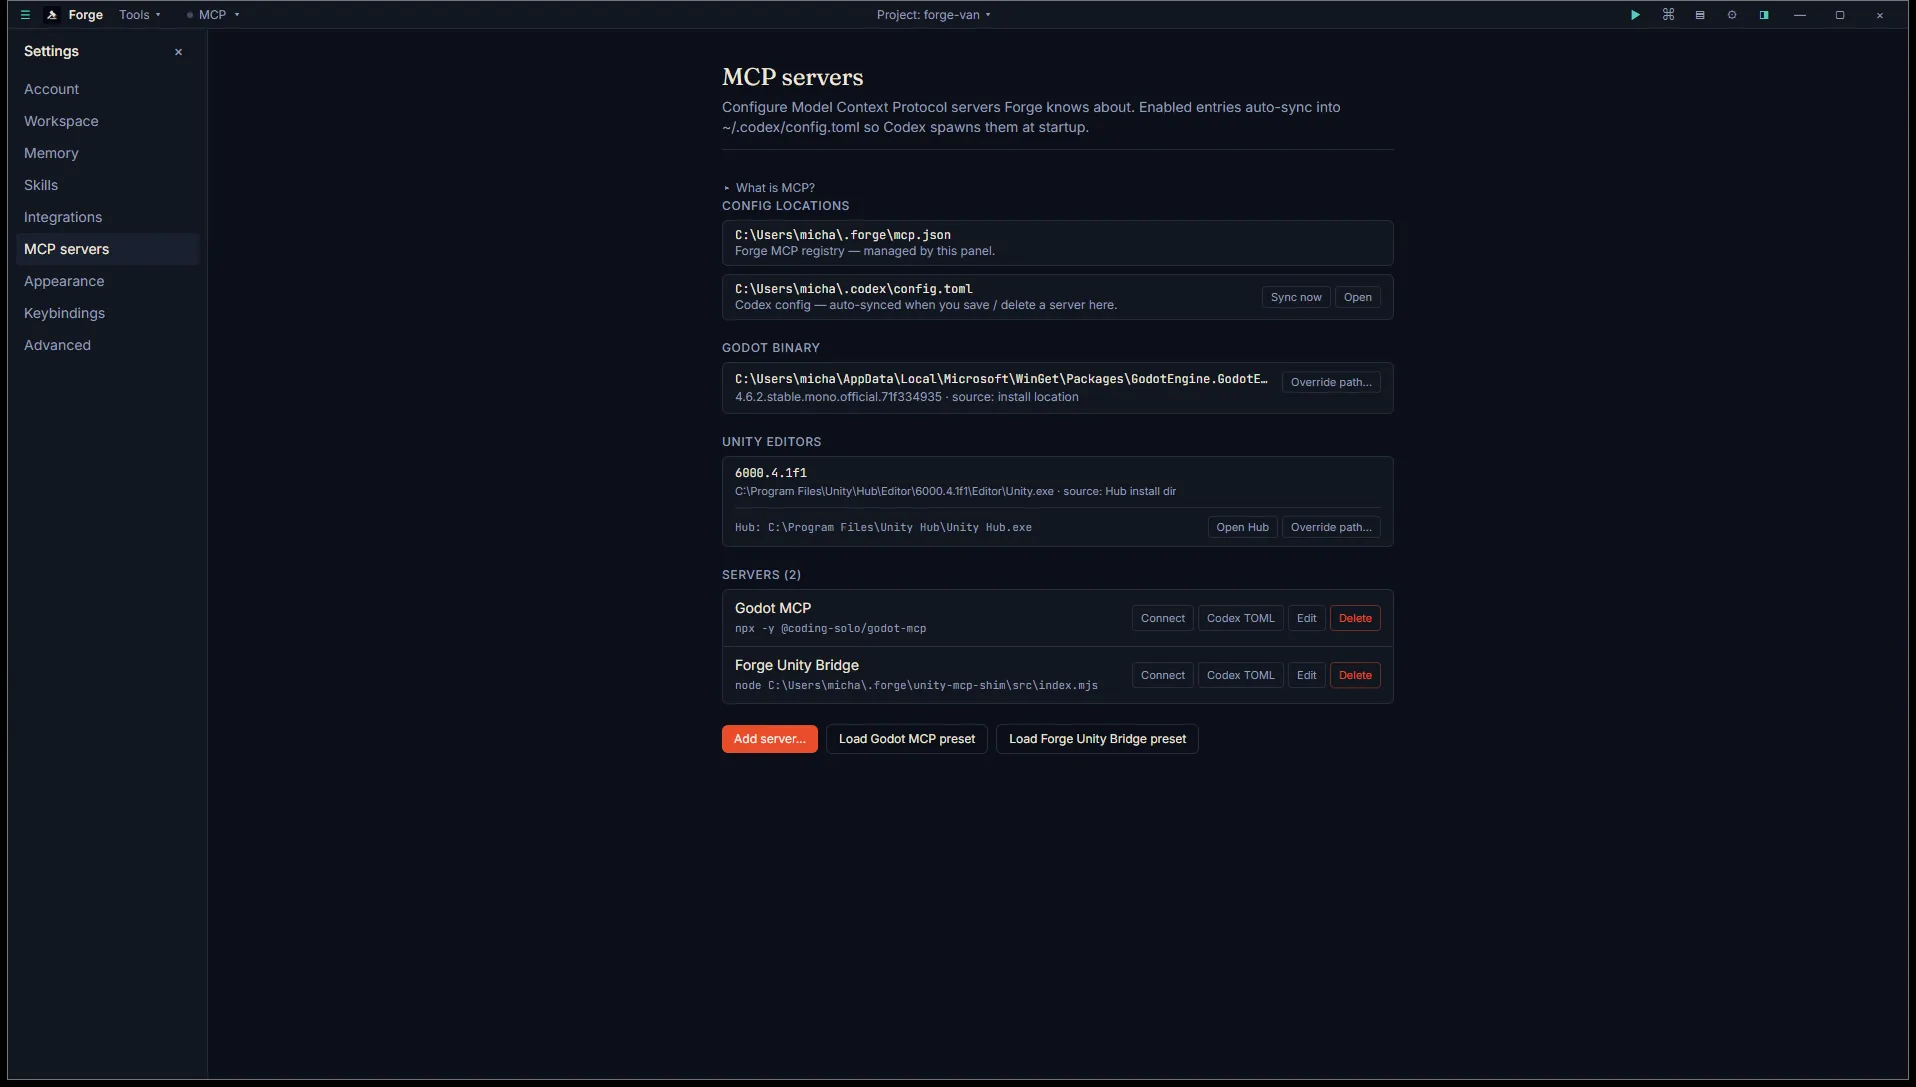
Task: View Codex TOML for Godot MCP
Action: coord(1240,618)
